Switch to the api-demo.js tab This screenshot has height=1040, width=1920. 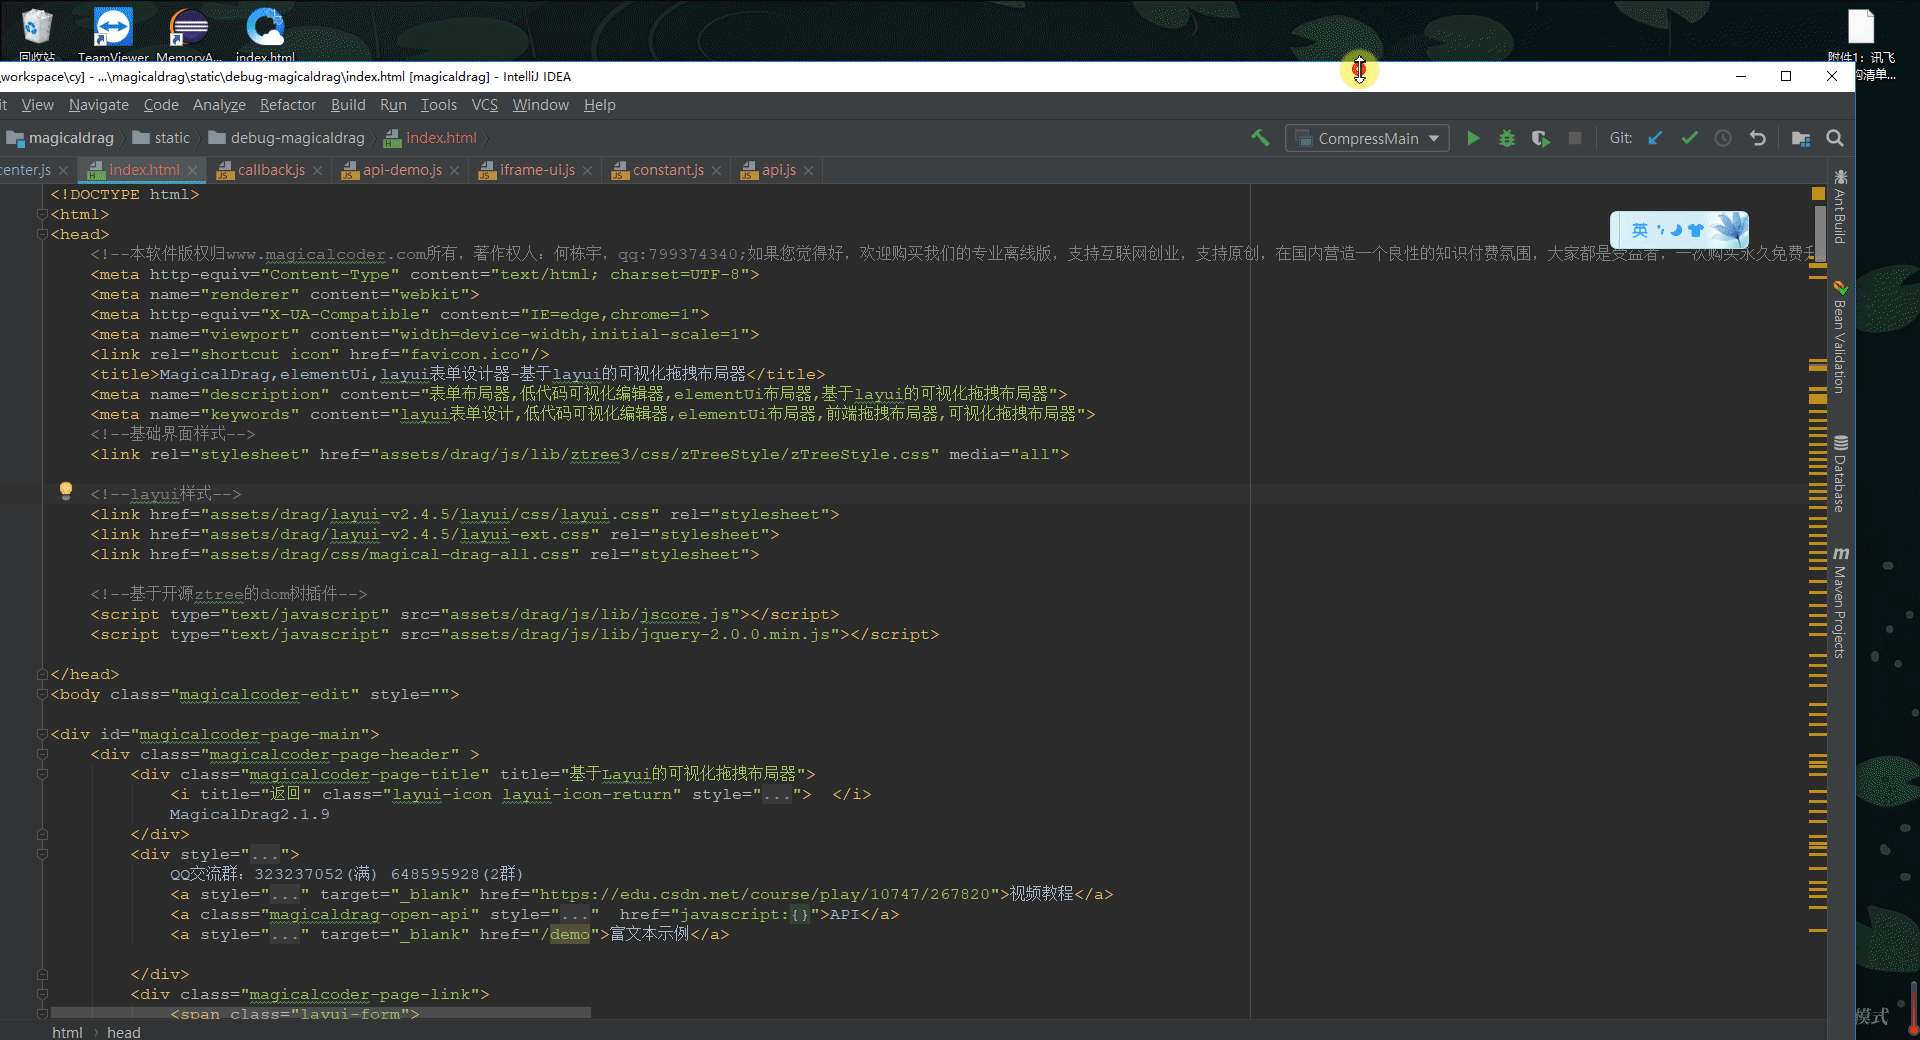click(401, 170)
